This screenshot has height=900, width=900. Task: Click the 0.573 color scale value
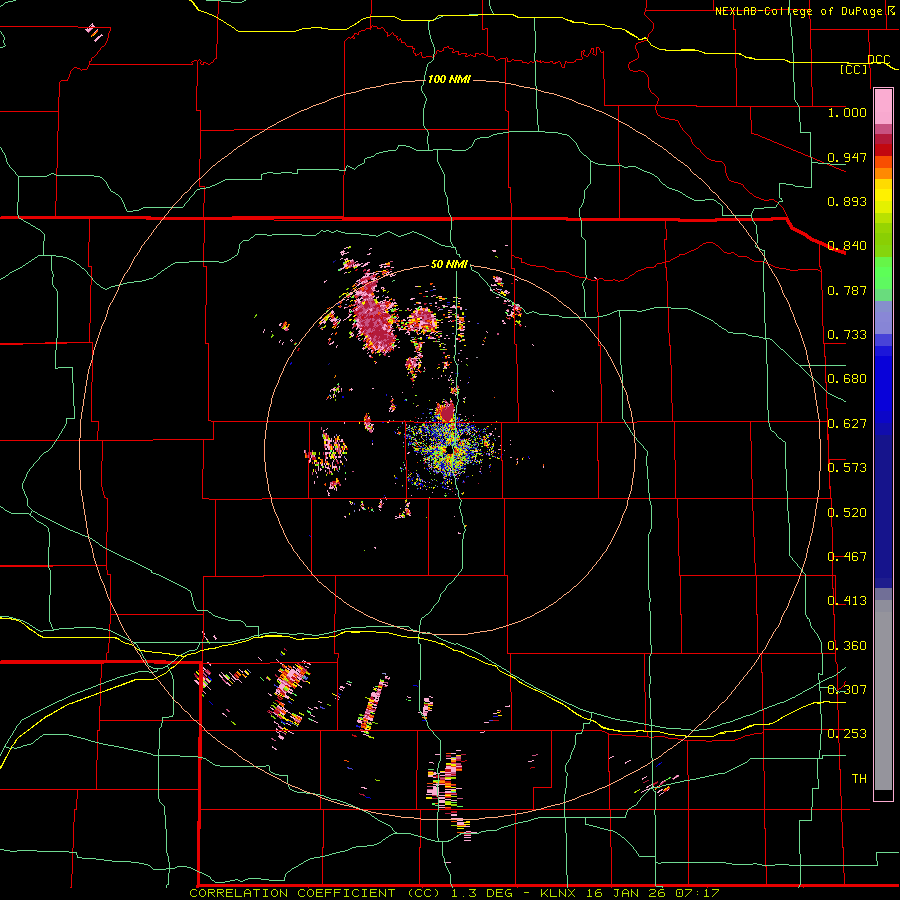[x=847, y=468]
